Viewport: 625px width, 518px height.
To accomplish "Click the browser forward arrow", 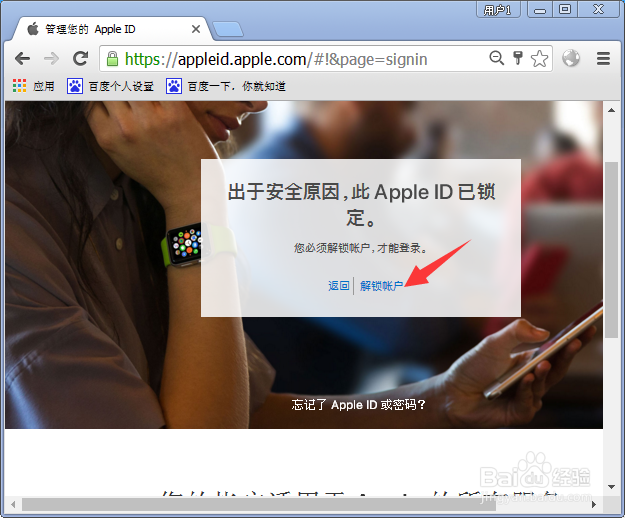I will [51, 59].
